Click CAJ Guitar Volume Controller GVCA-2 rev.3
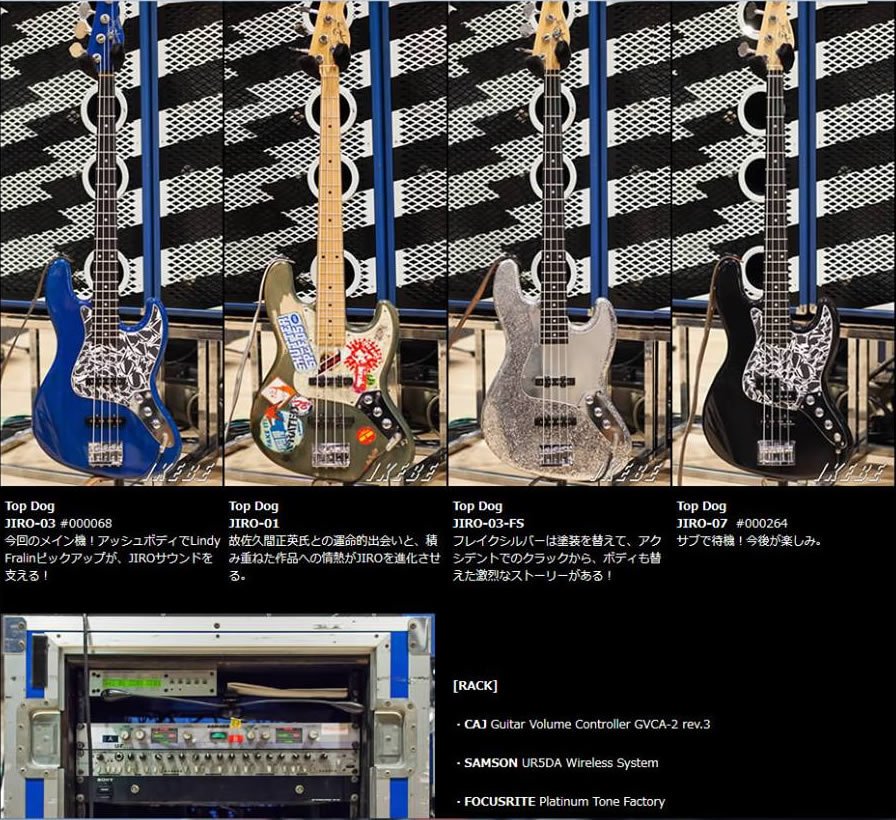Screen dimensions: 896x820 point(587,724)
